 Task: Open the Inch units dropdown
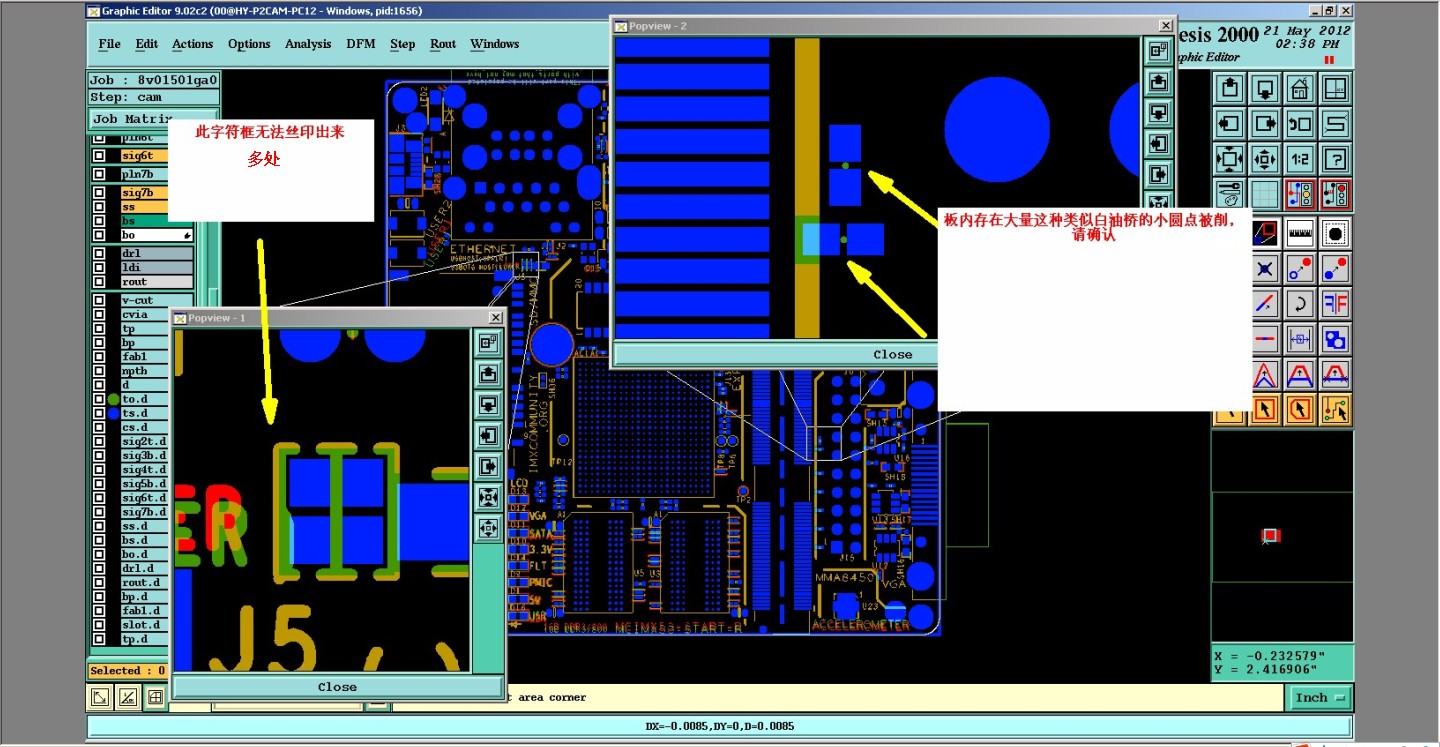[x=1319, y=697]
